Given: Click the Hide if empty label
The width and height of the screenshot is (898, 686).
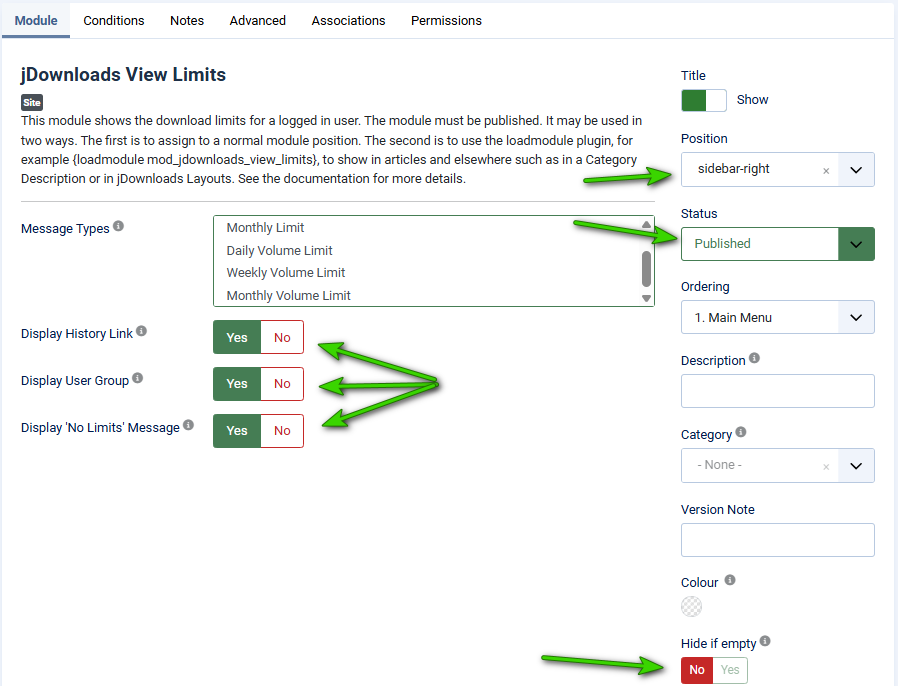Looking at the screenshot, I should (719, 644).
